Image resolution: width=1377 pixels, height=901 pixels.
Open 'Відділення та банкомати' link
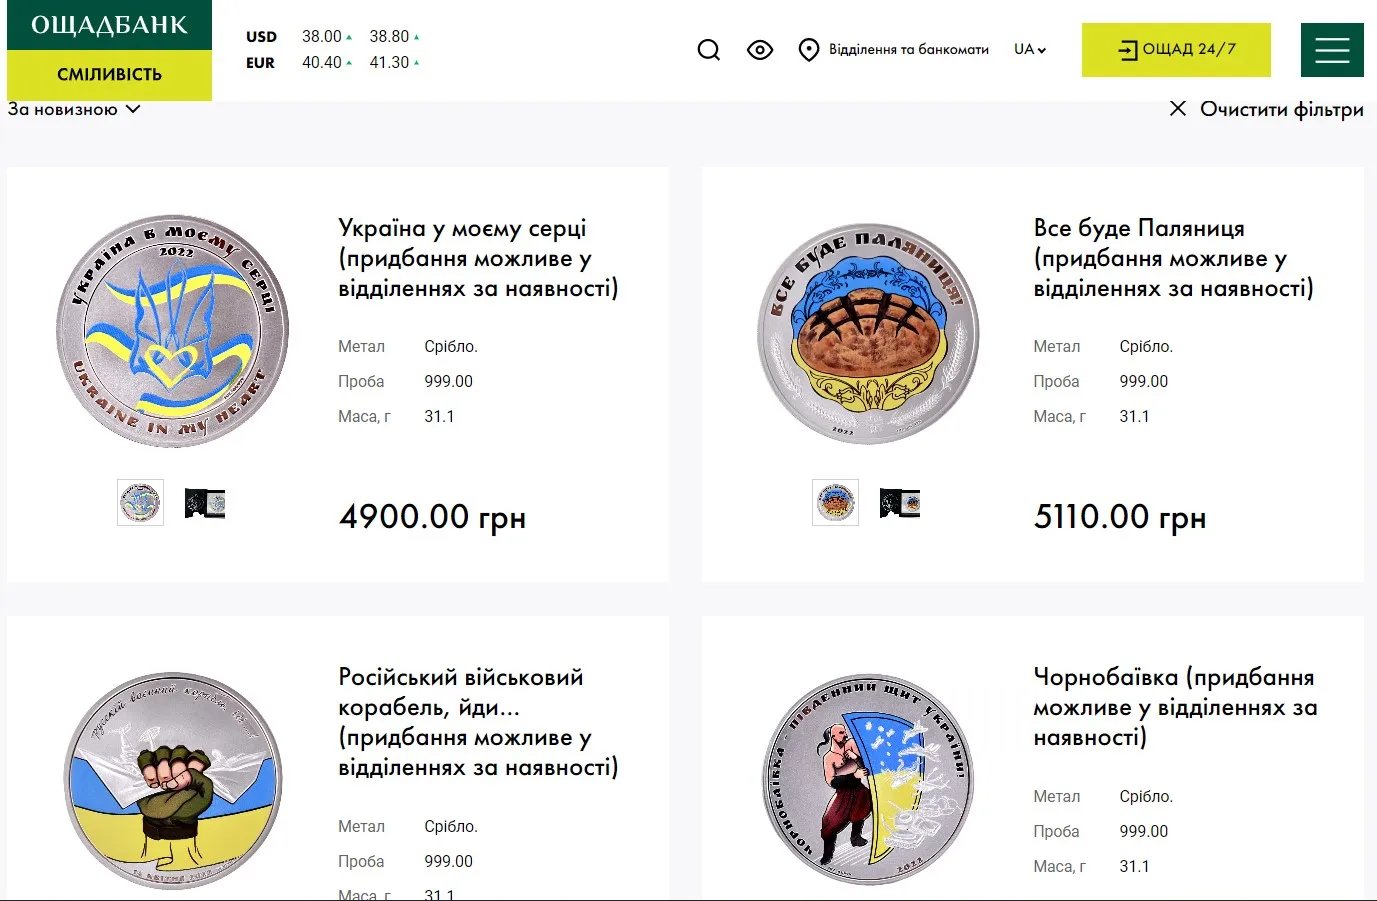[908, 49]
